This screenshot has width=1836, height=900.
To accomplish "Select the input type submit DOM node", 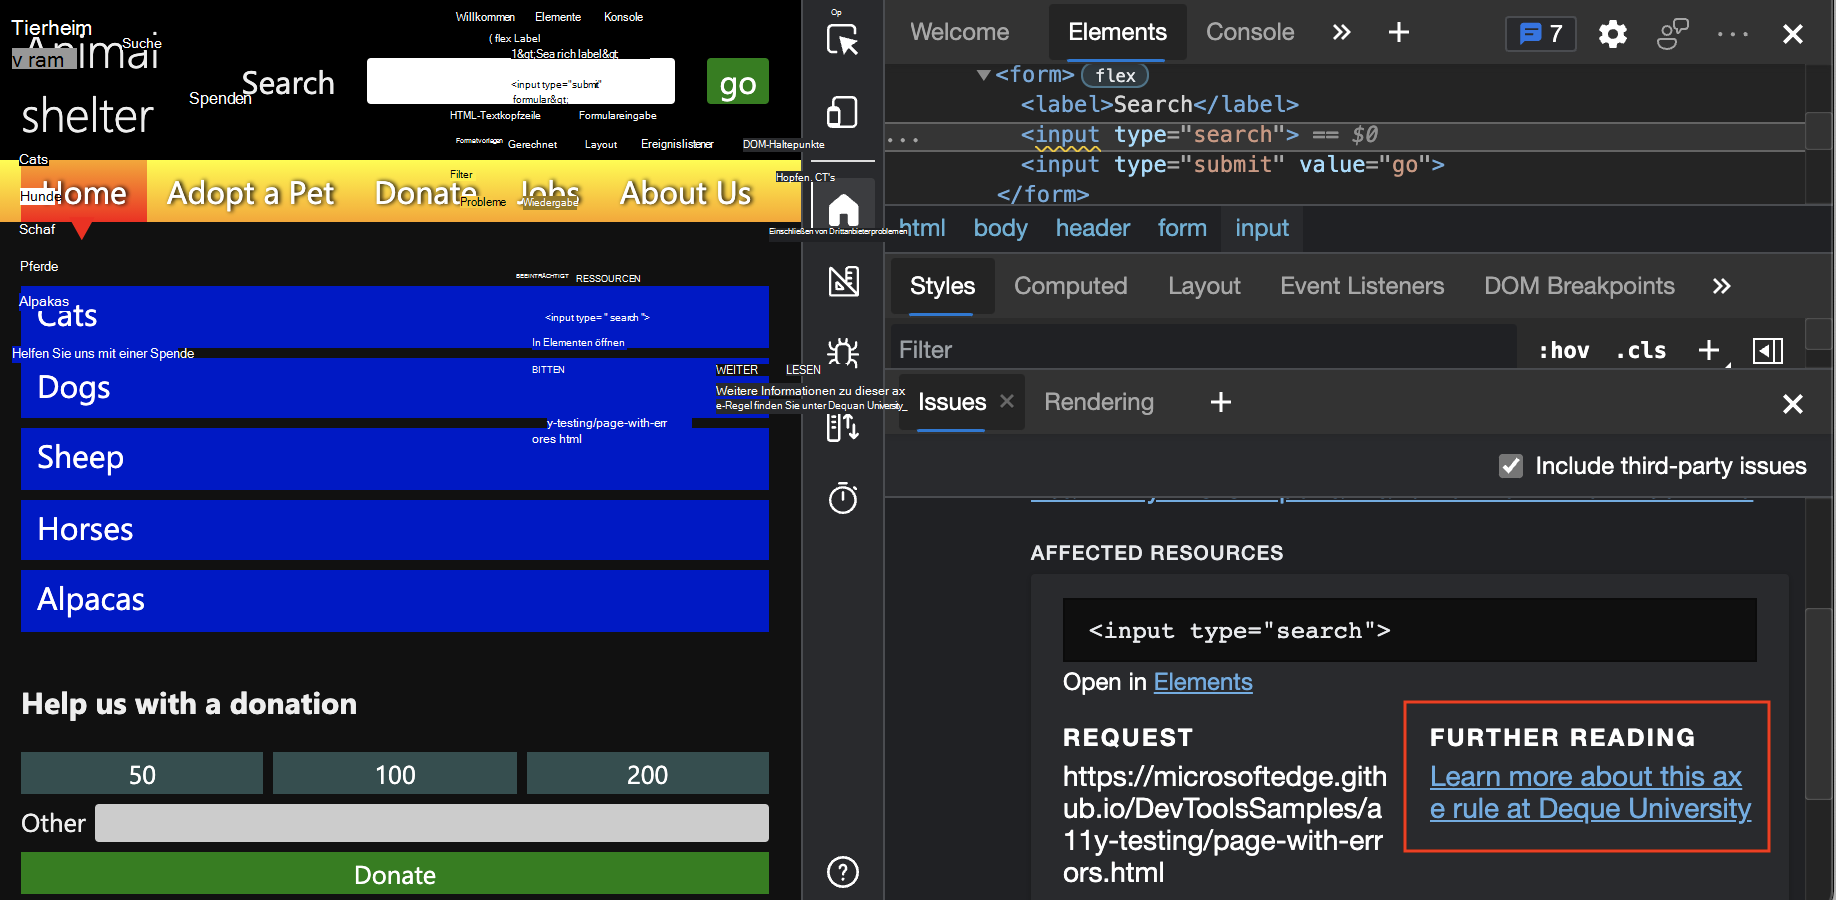I will pos(1232,165).
